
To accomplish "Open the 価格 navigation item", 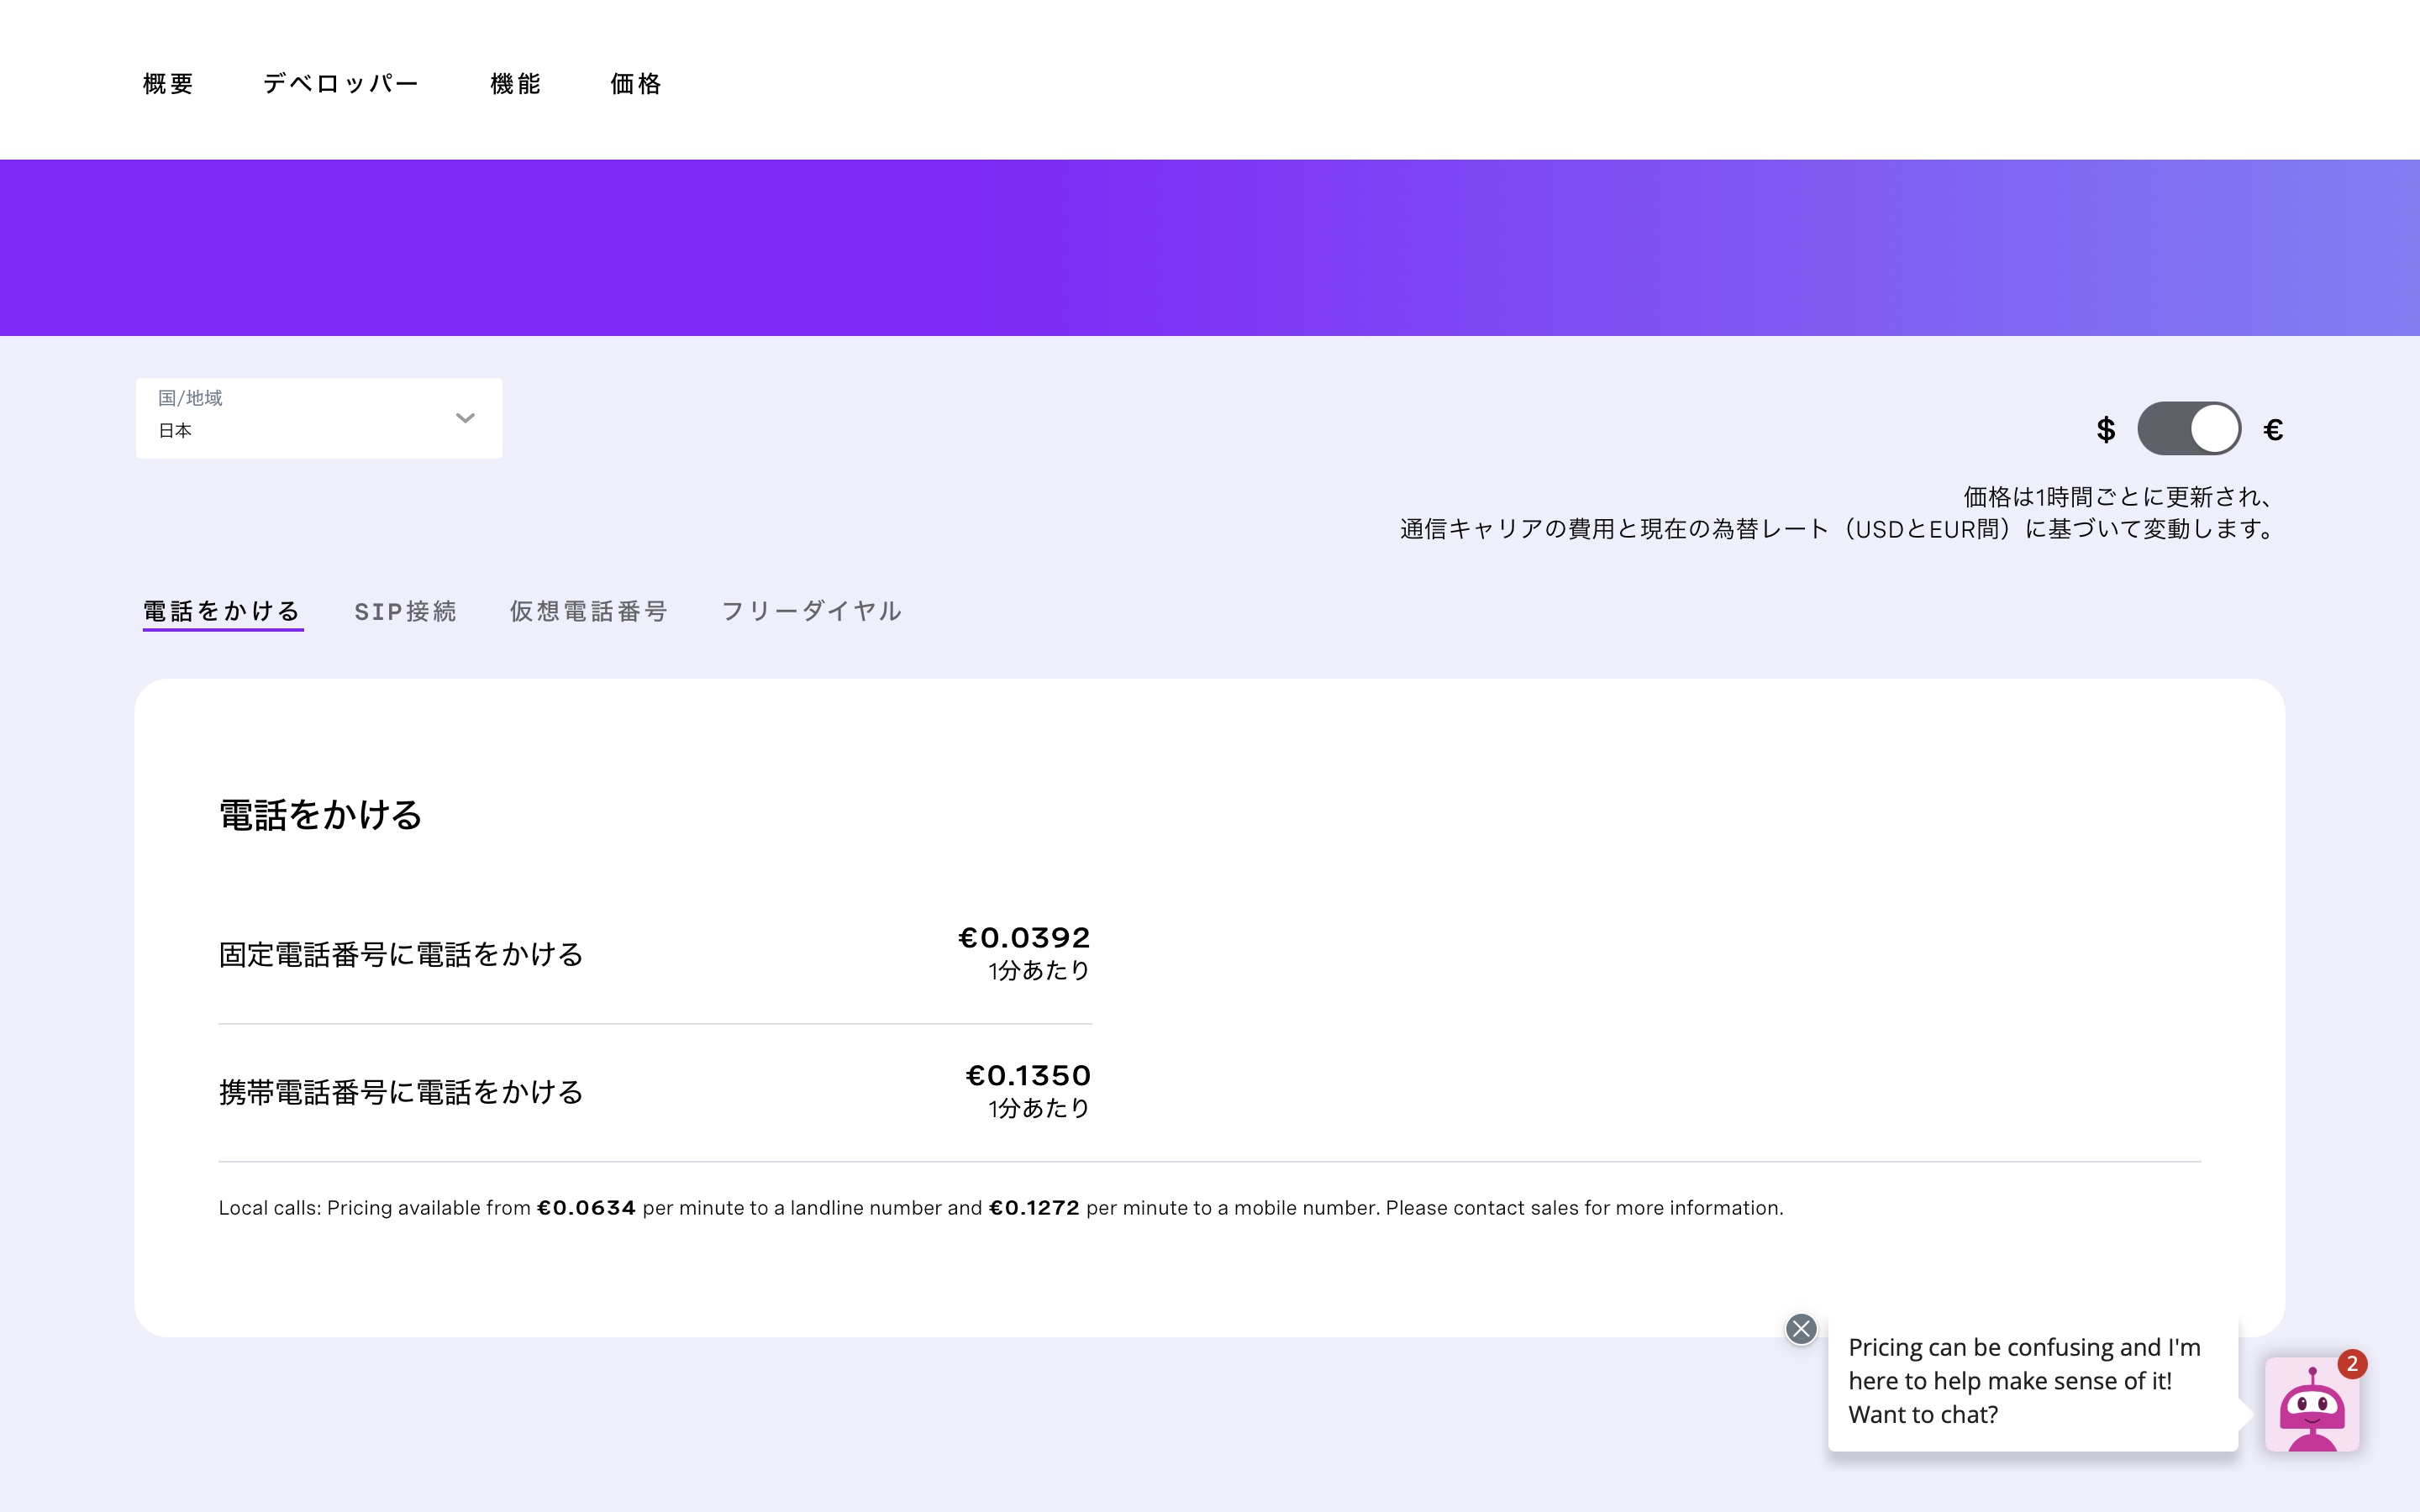I will [635, 84].
